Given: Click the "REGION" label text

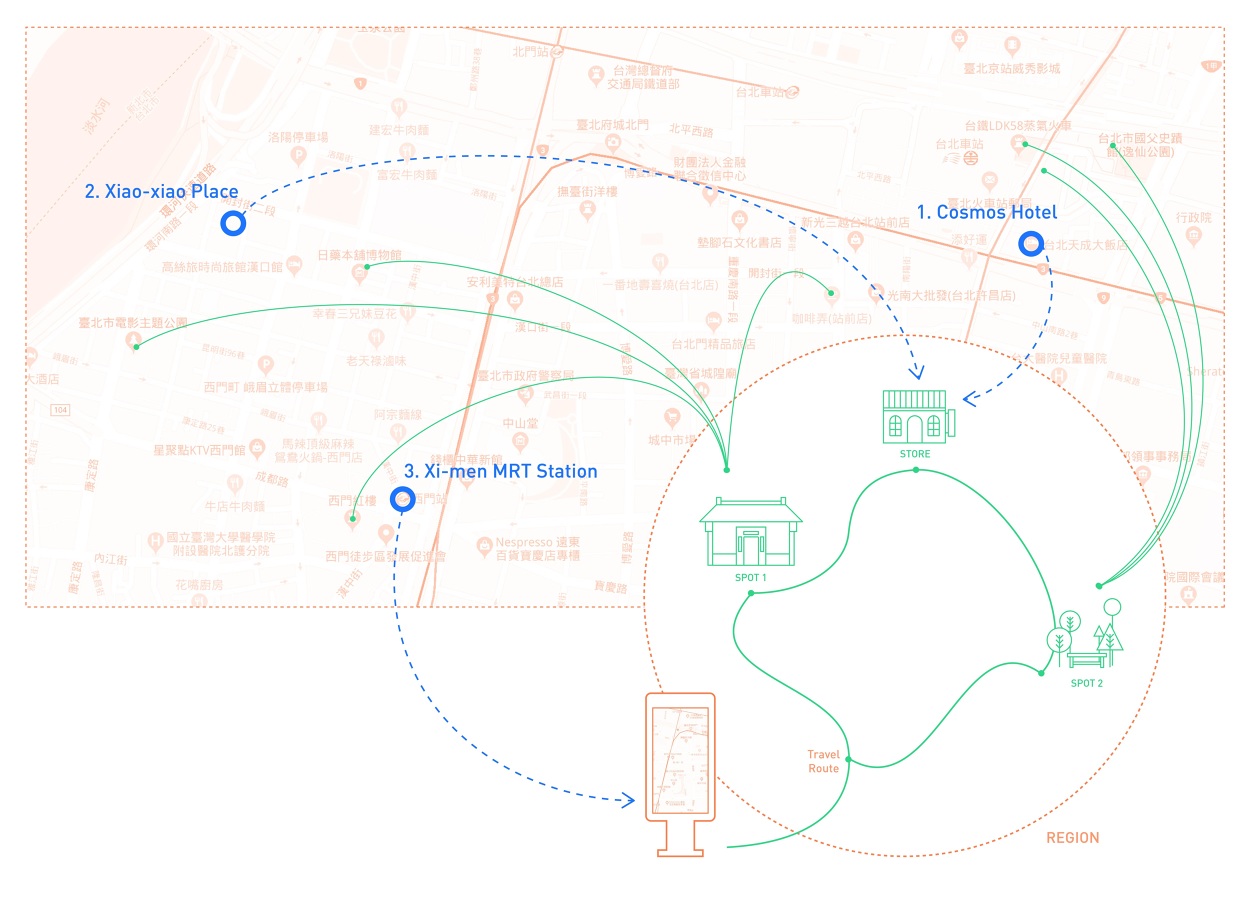Looking at the screenshot, I should pyautogui.click(x=1072, y=837).
